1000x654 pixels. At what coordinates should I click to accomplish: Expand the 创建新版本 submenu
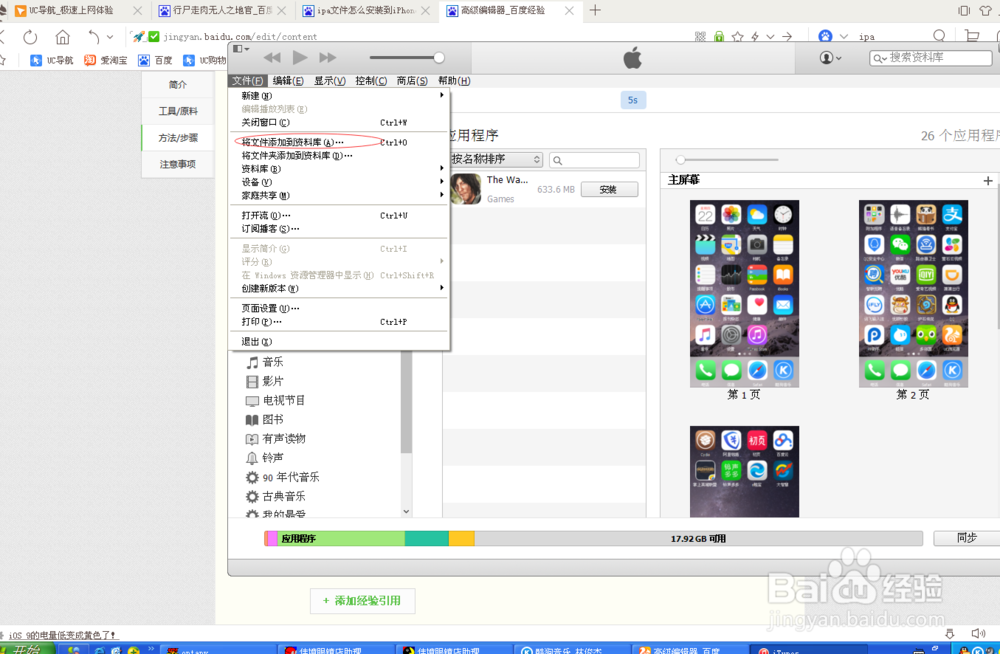(x=339, y=288)
